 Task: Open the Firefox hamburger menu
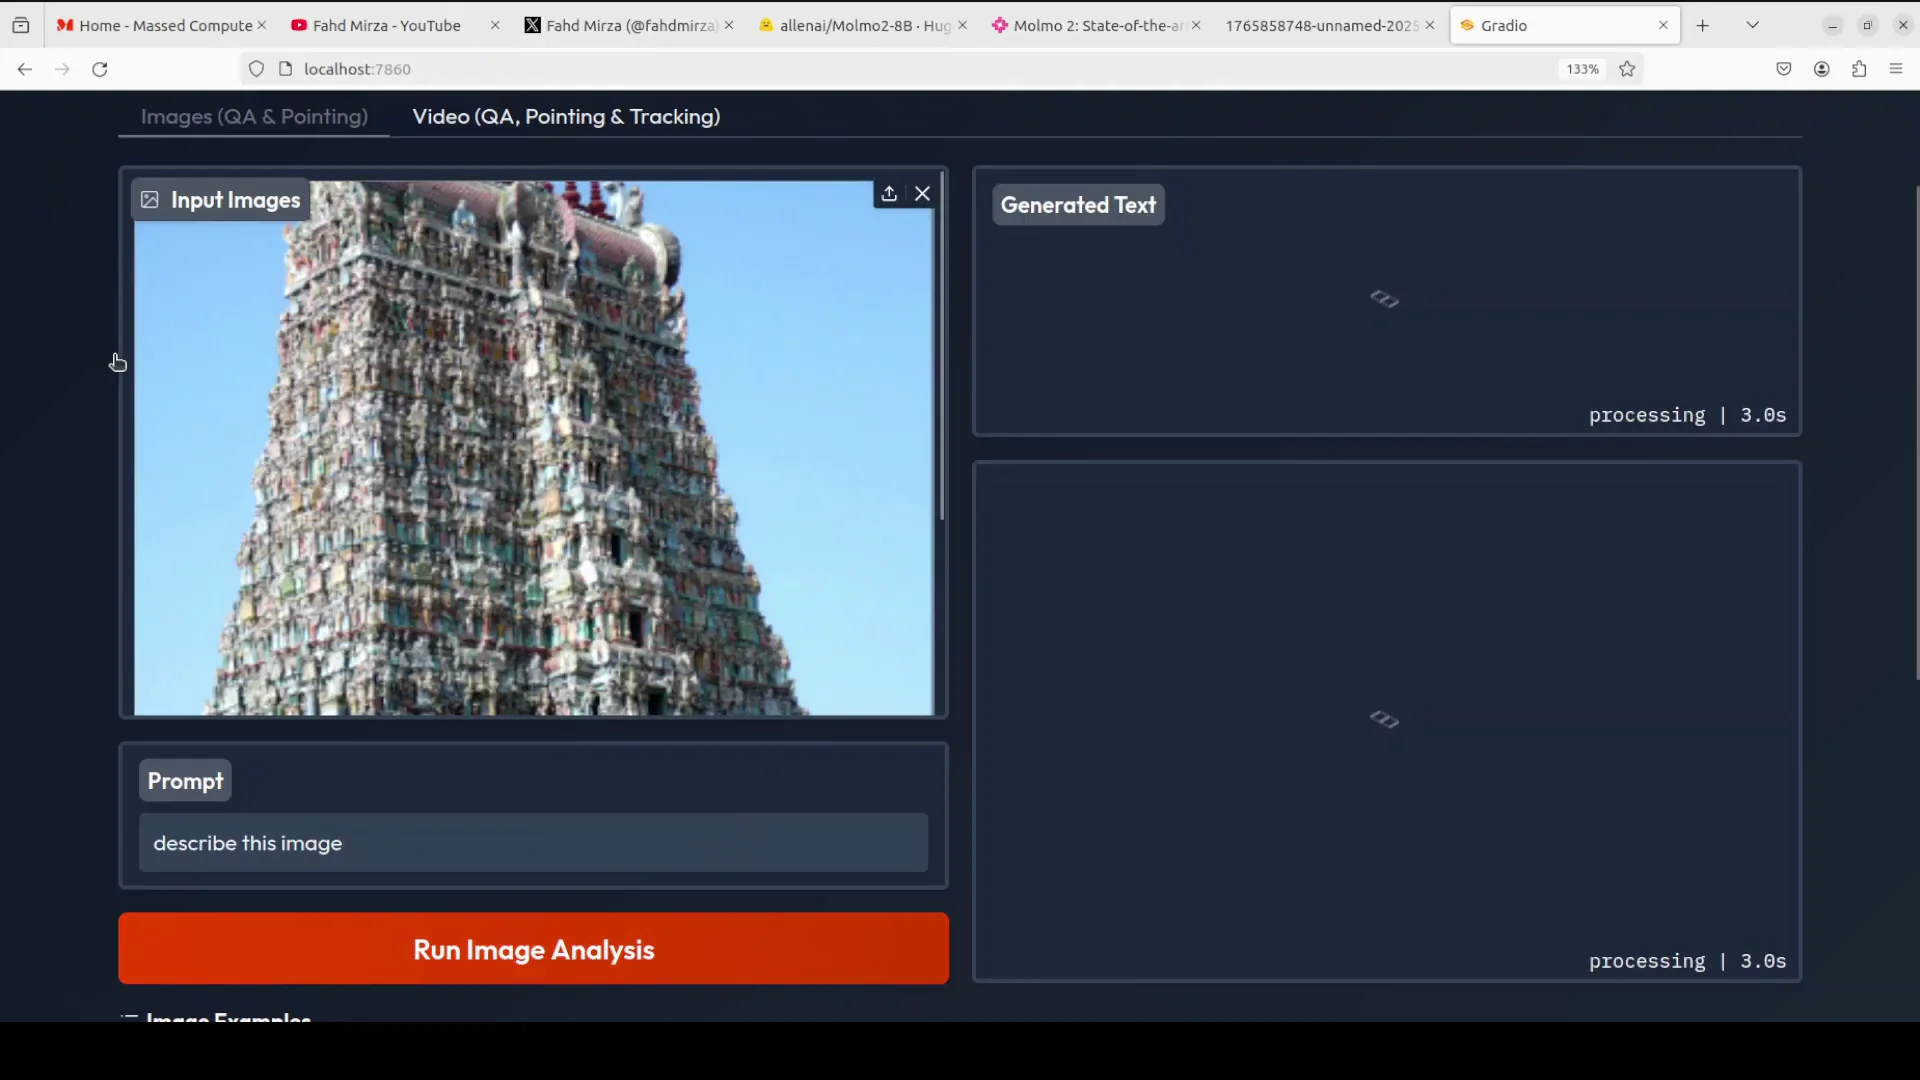[x=1895, y=69]
